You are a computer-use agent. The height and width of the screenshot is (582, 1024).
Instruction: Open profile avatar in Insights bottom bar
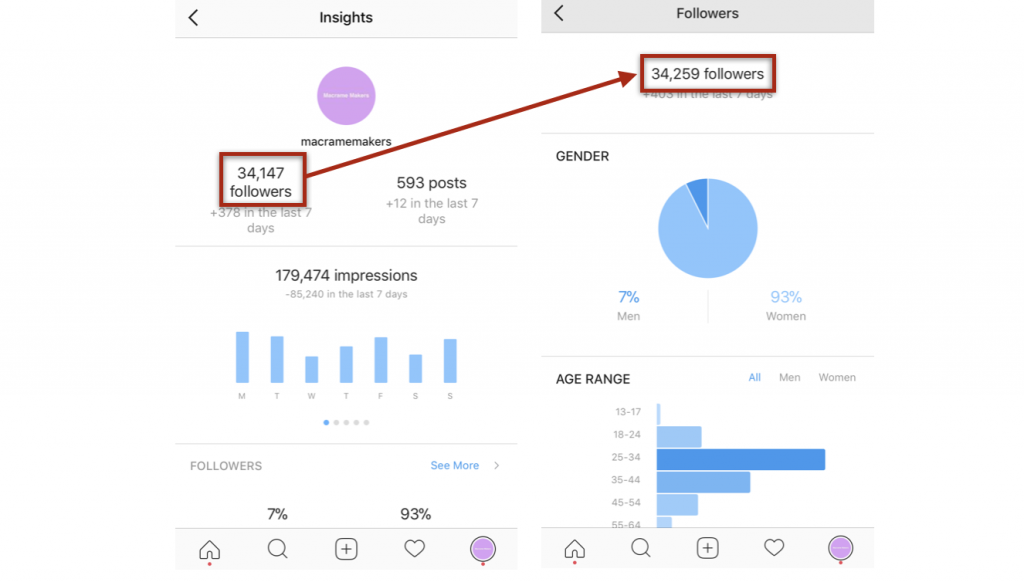coord(483,549)
